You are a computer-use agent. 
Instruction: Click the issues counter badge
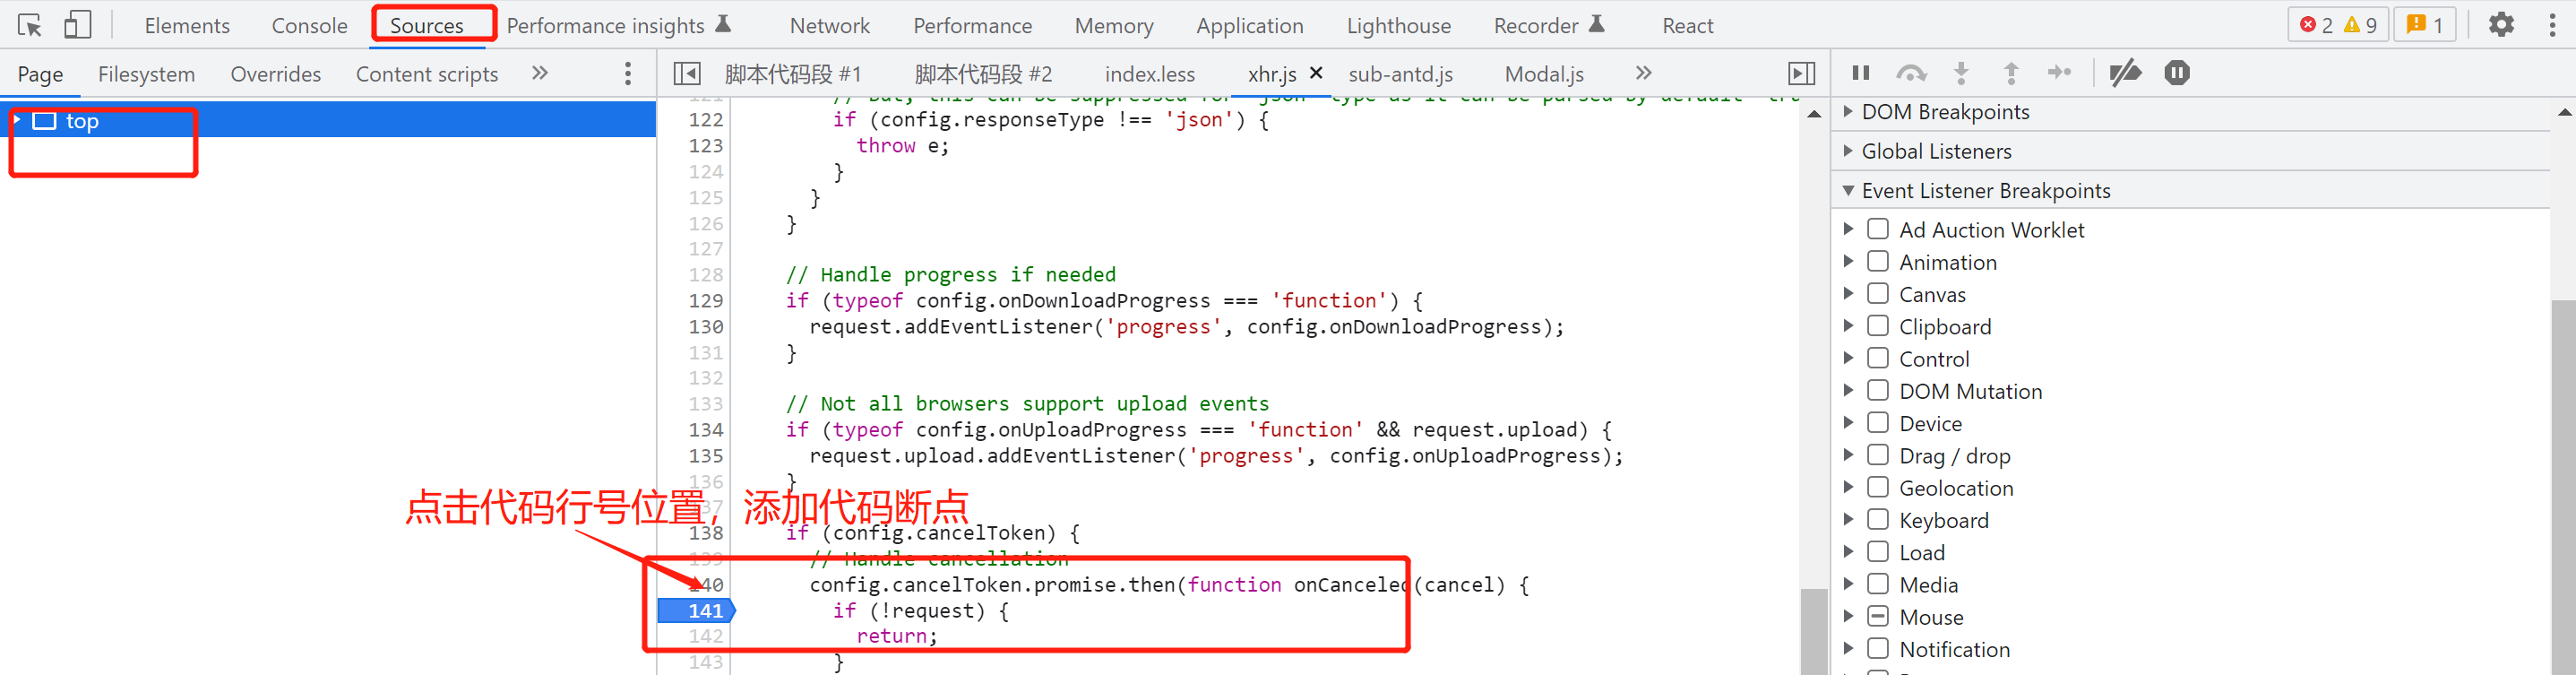2424,25
